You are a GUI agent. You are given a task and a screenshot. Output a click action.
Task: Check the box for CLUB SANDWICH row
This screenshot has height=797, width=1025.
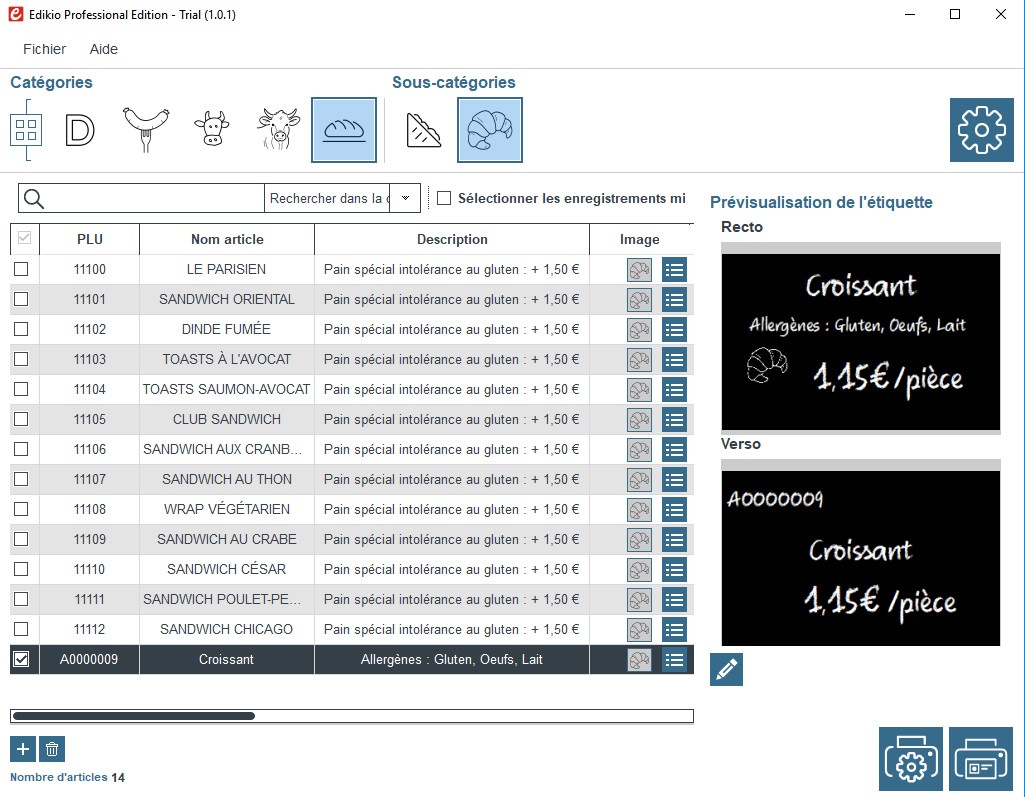tap(21, 419)
